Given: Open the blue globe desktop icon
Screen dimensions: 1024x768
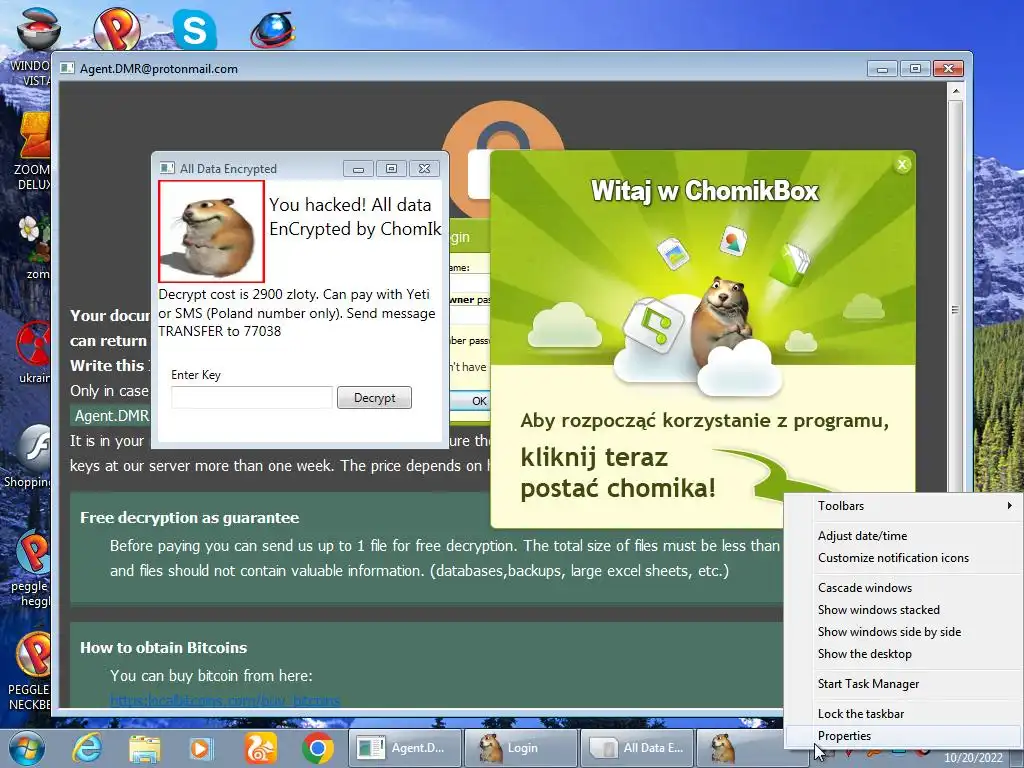Looking at the screenshot, I should tap(273, 29).
